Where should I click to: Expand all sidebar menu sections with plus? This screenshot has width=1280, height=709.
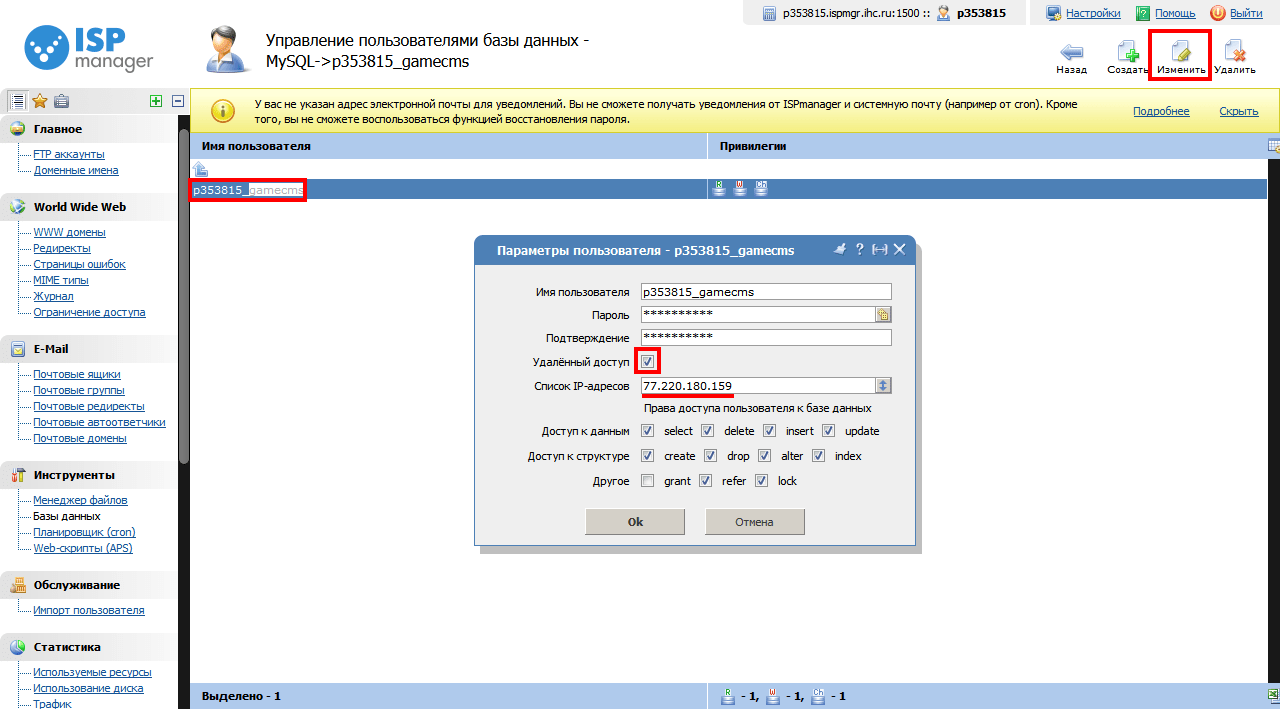155,101
